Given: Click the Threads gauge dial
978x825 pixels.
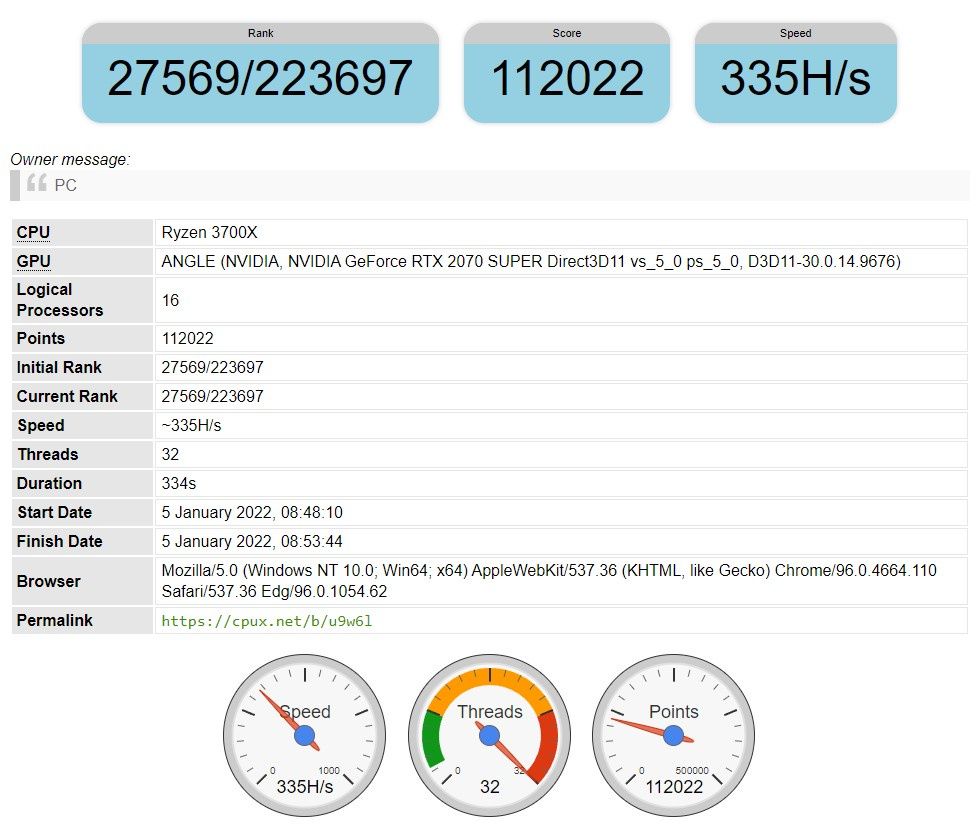Looking at the screenshot, I should (x=490, y=735).
